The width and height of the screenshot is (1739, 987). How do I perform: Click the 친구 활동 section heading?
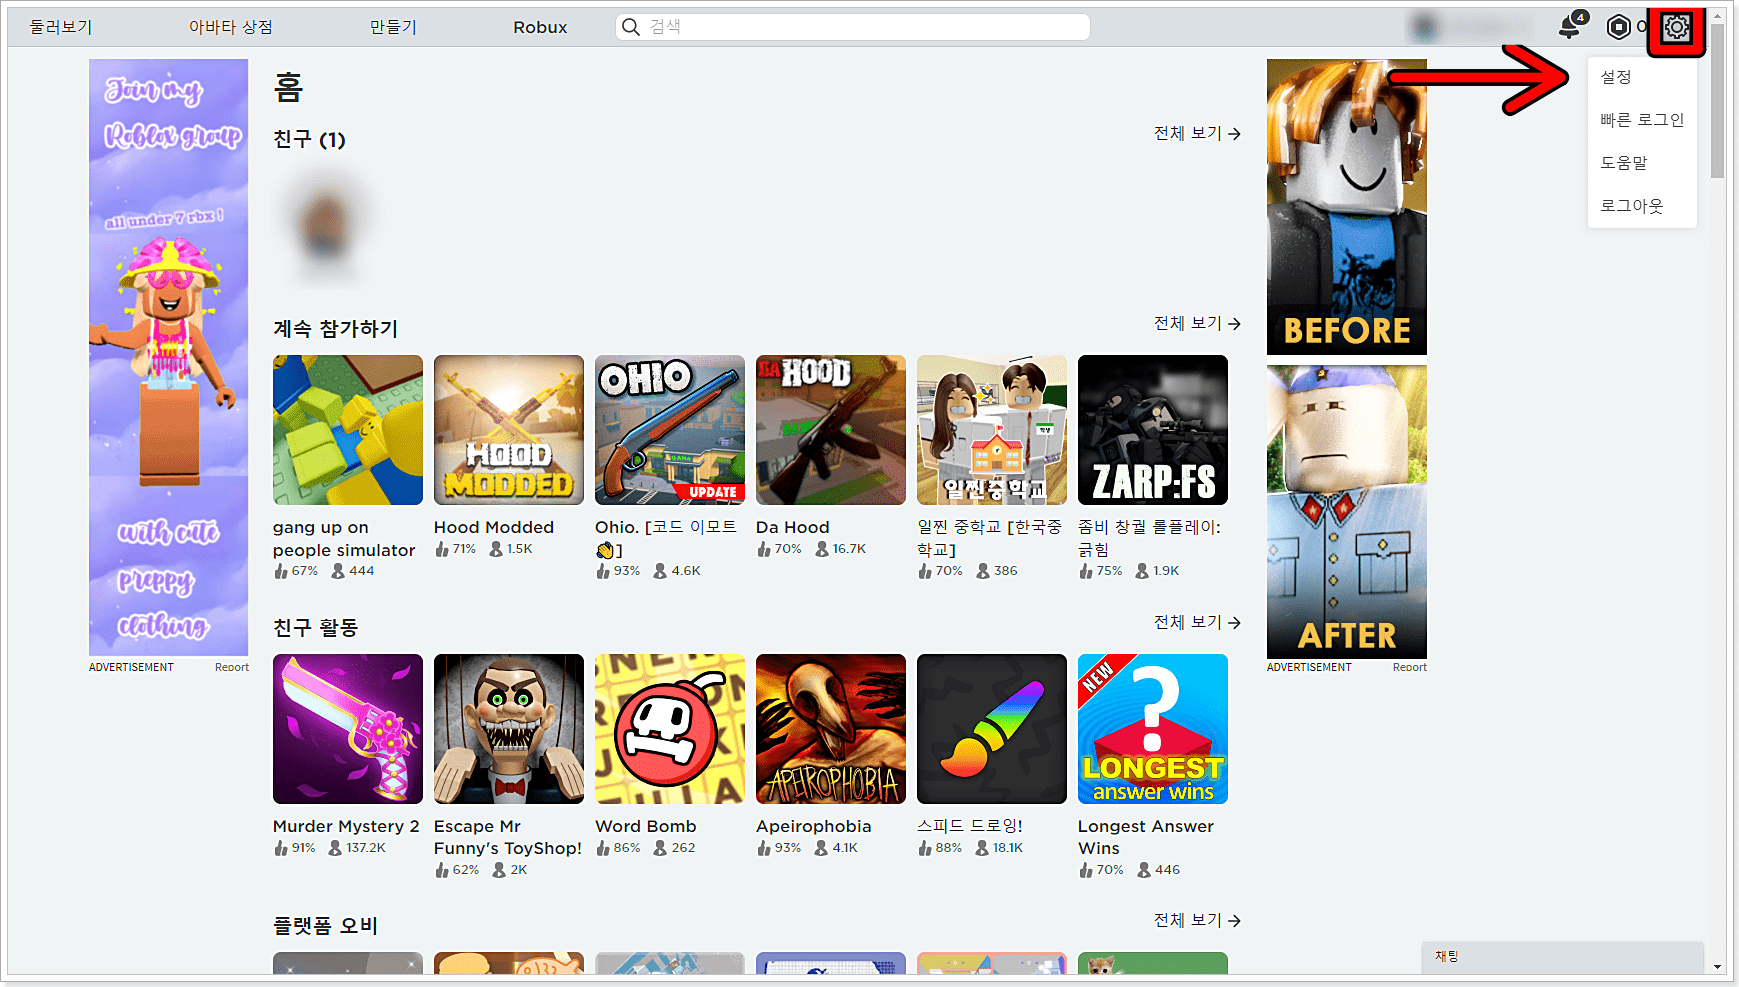[x=316, y=627]
